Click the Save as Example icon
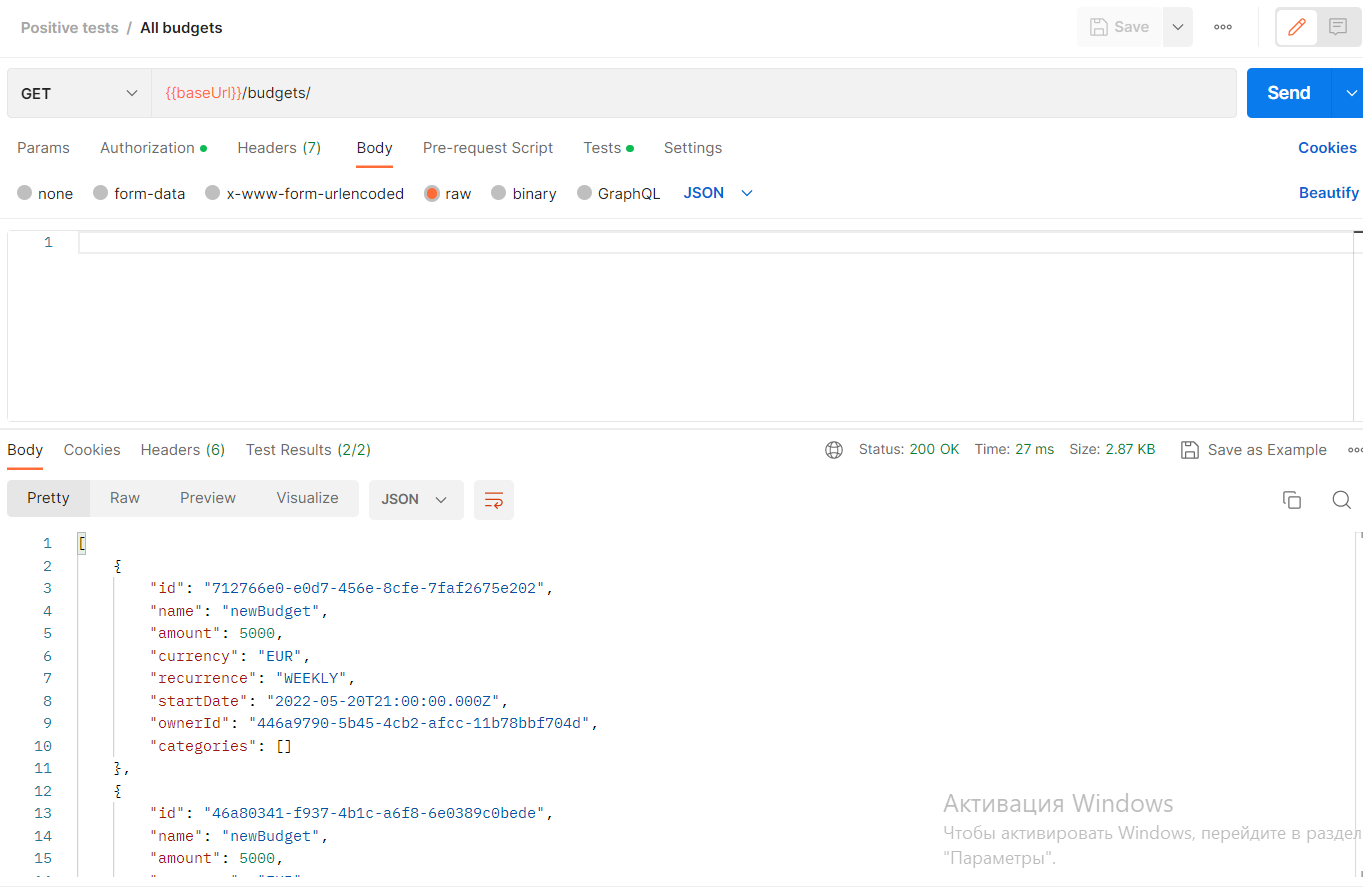The image size is (1363, 891). click(x=1189, y=450)
